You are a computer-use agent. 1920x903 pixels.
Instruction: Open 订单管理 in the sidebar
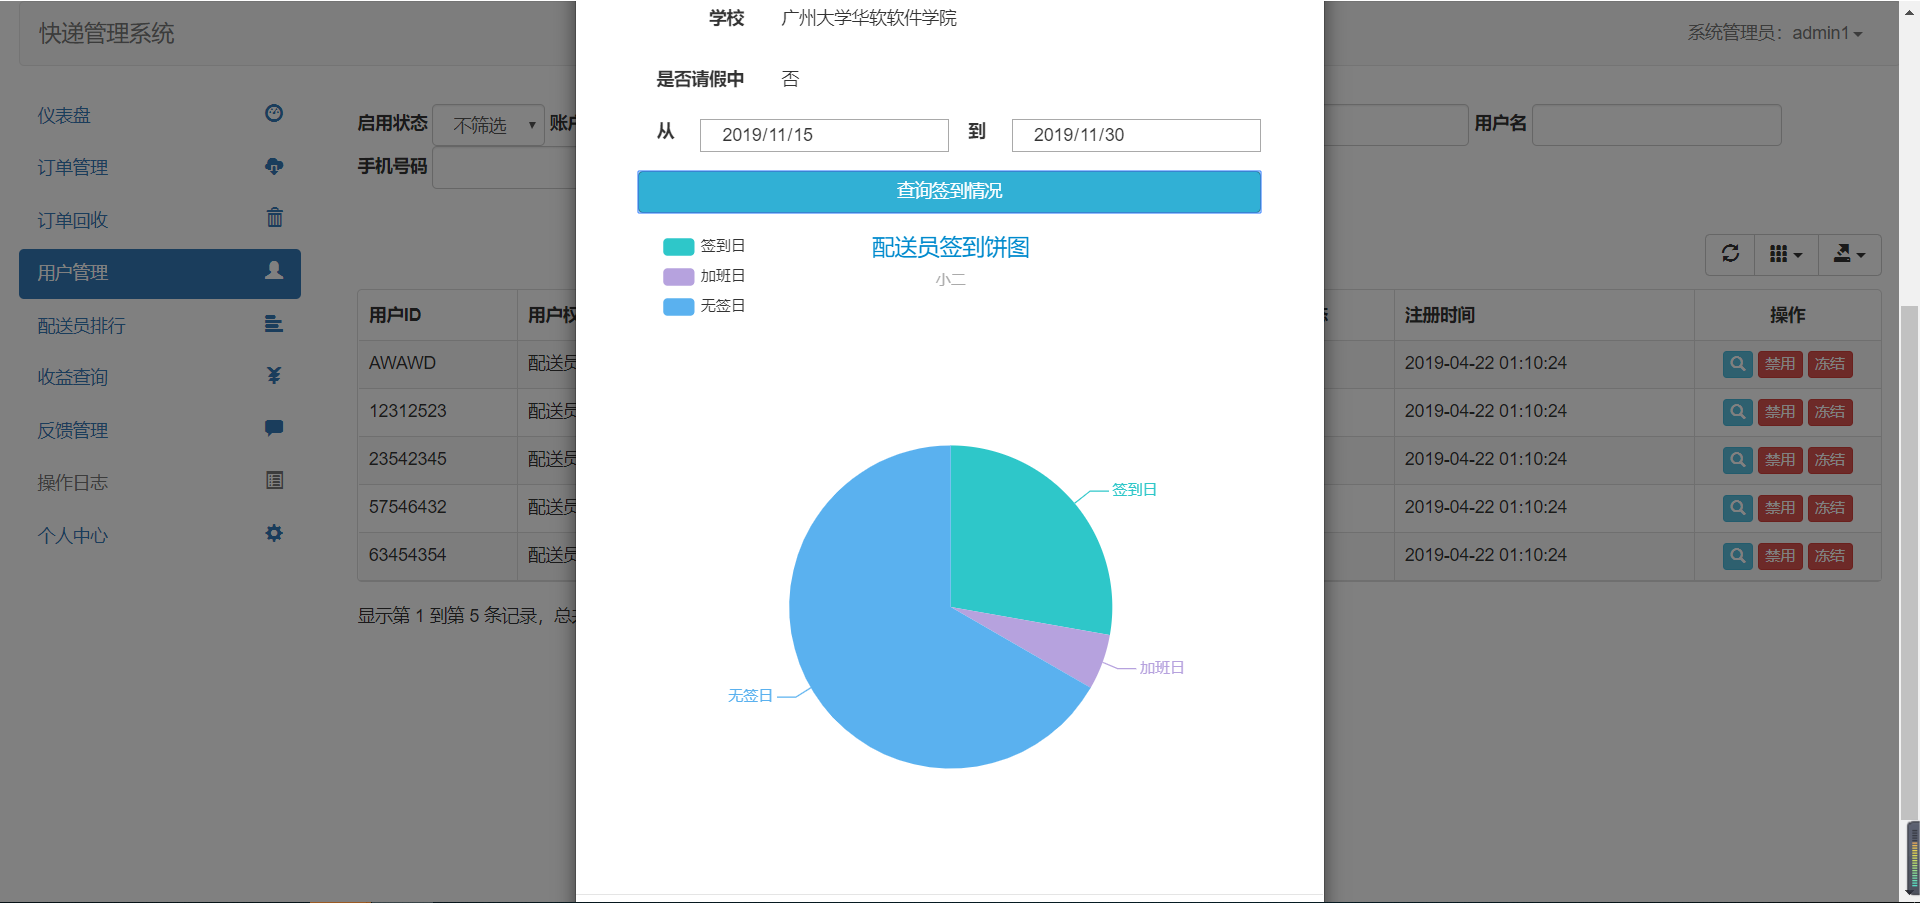click(x=73, y=167)
